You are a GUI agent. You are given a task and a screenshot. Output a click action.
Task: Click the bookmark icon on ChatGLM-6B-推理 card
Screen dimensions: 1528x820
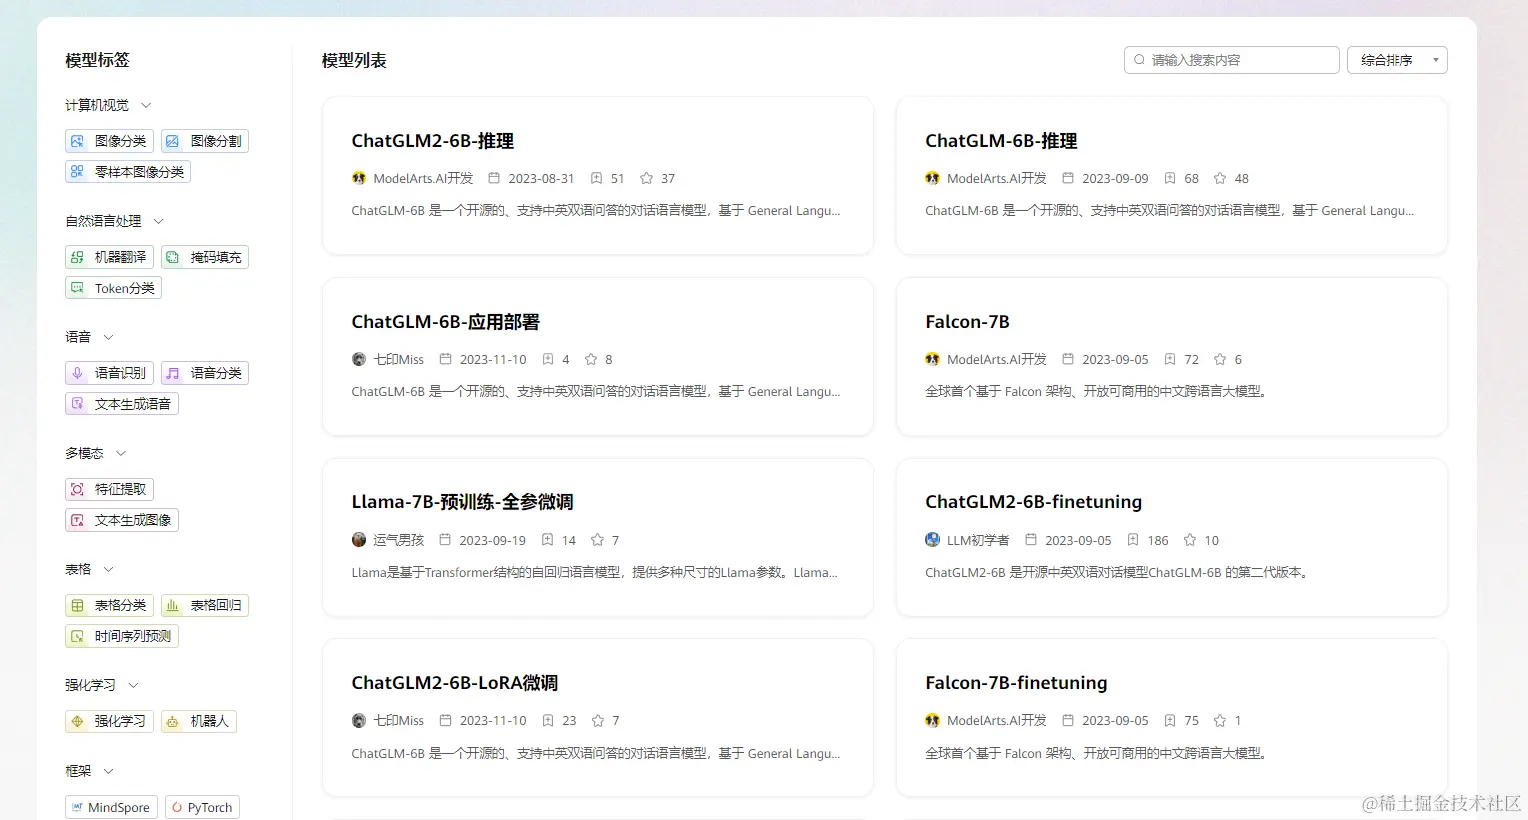(x=1169, y=178)
